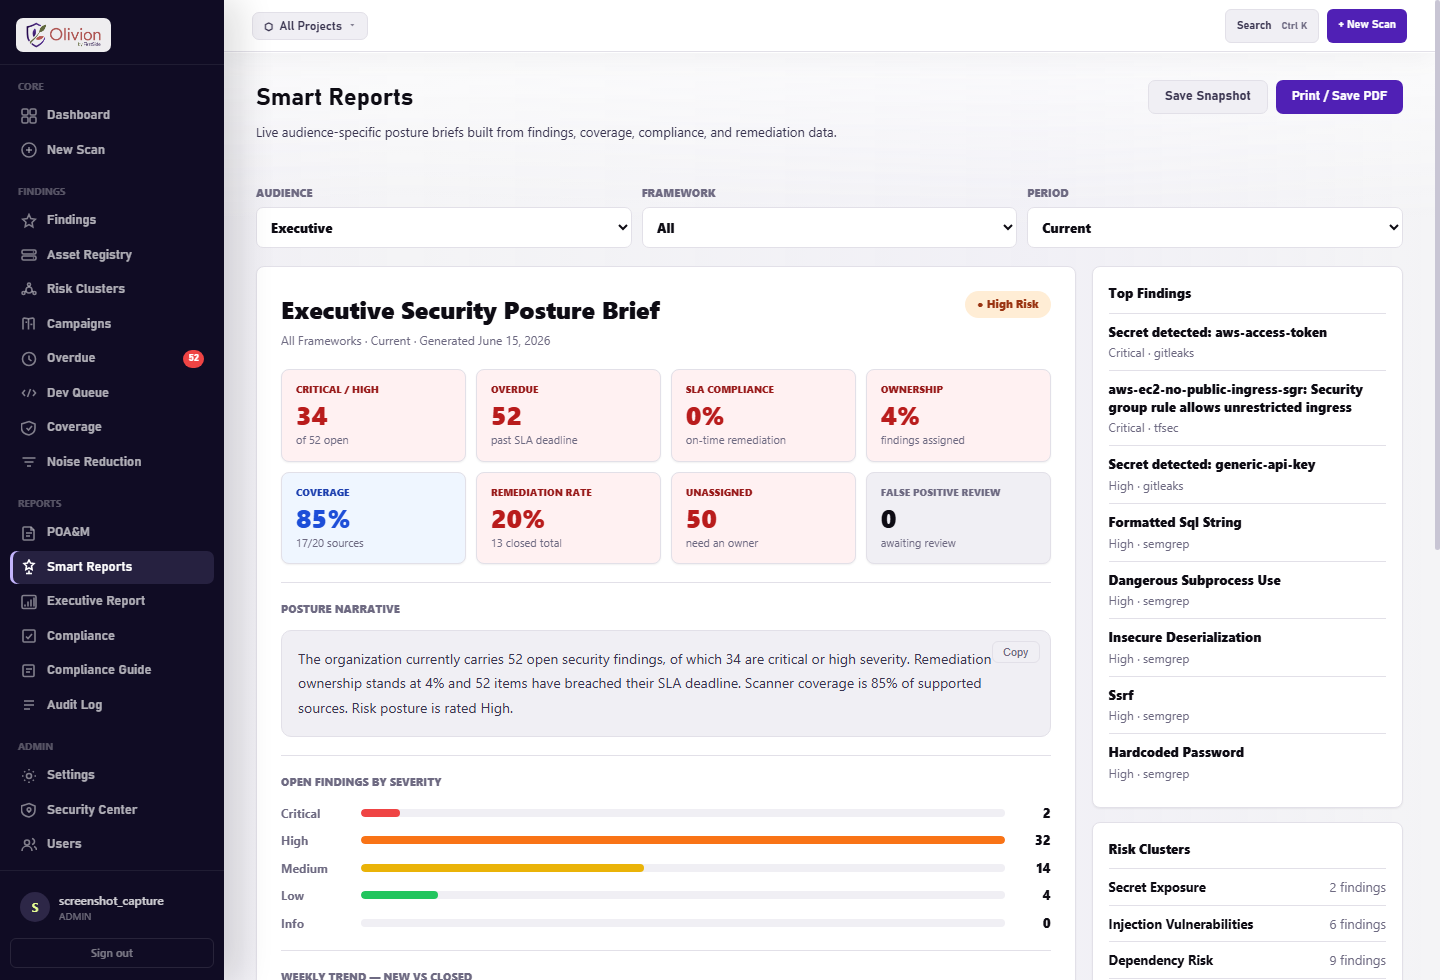Image resolution: width=1440 pixels, height=980 pixels.
Task: Click the Dashboard grid icon
Action: click(29, 115)
